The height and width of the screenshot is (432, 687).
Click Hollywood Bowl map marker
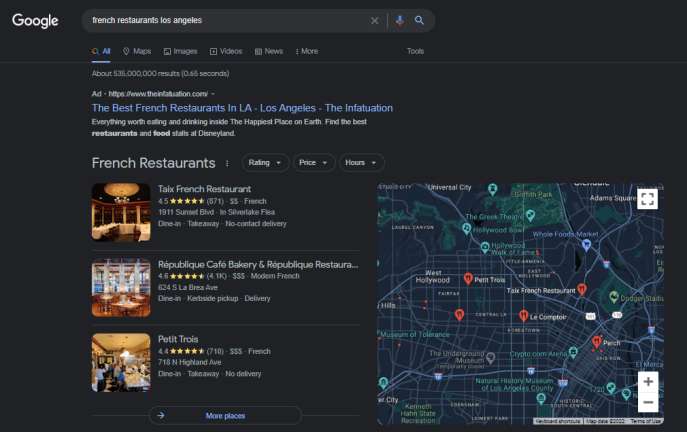click(x=467, y=228)
